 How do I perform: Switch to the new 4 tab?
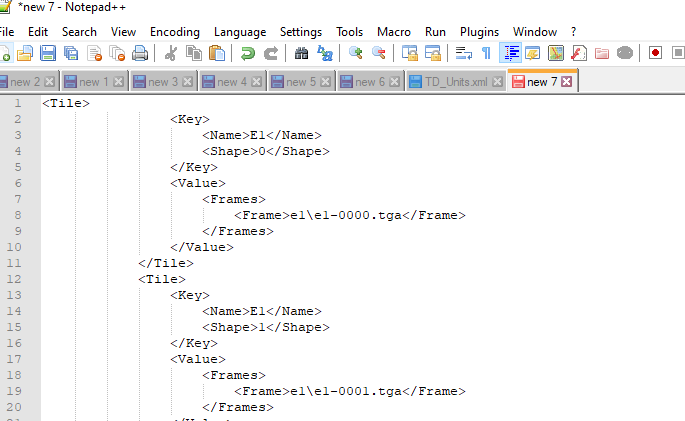(232, 82)
